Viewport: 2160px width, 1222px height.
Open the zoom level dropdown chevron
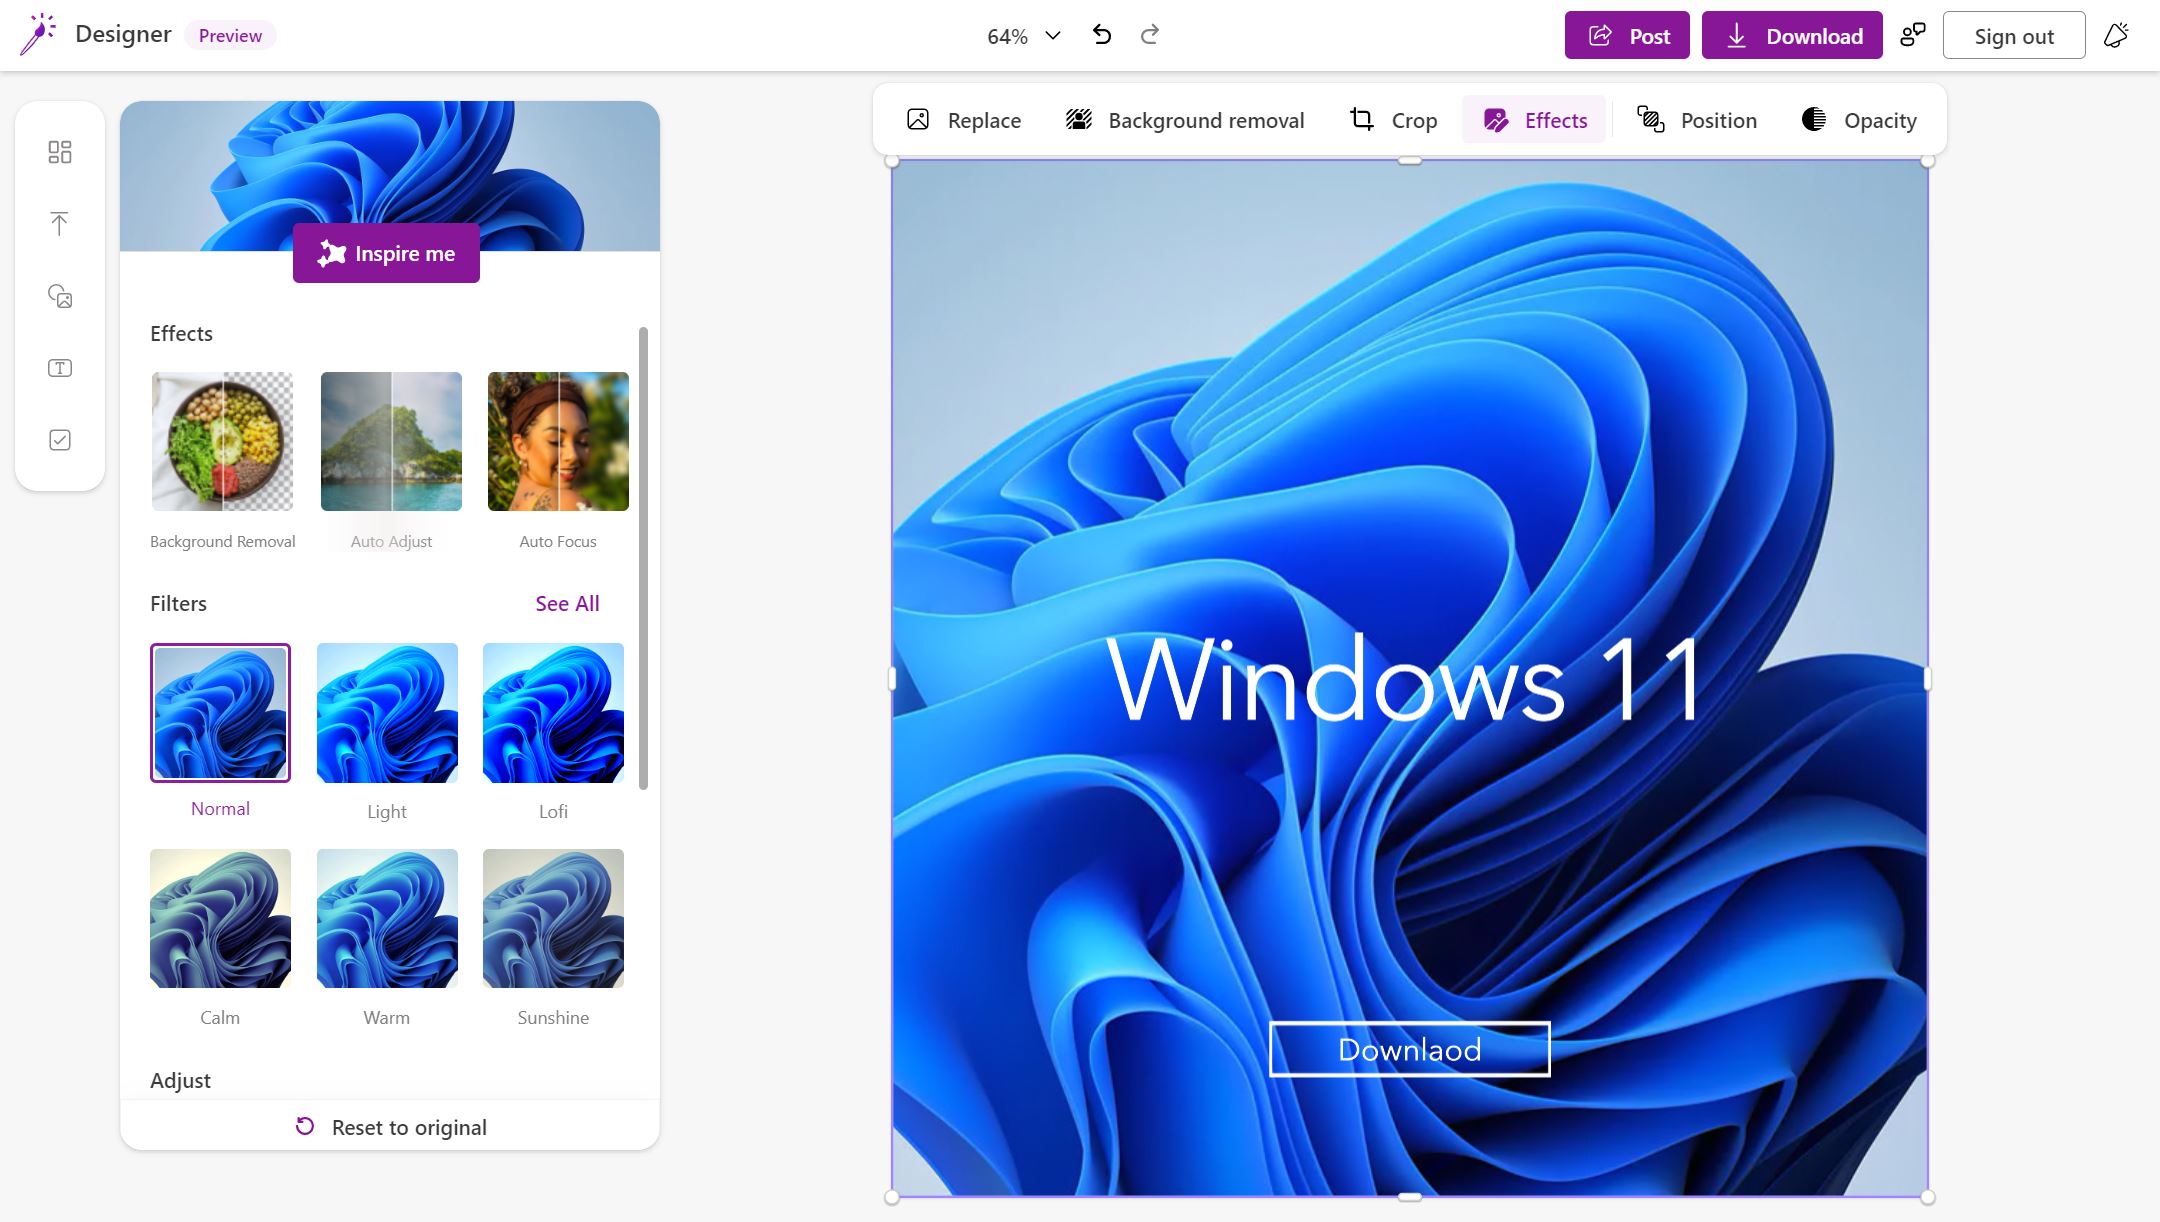[1053, 35]
